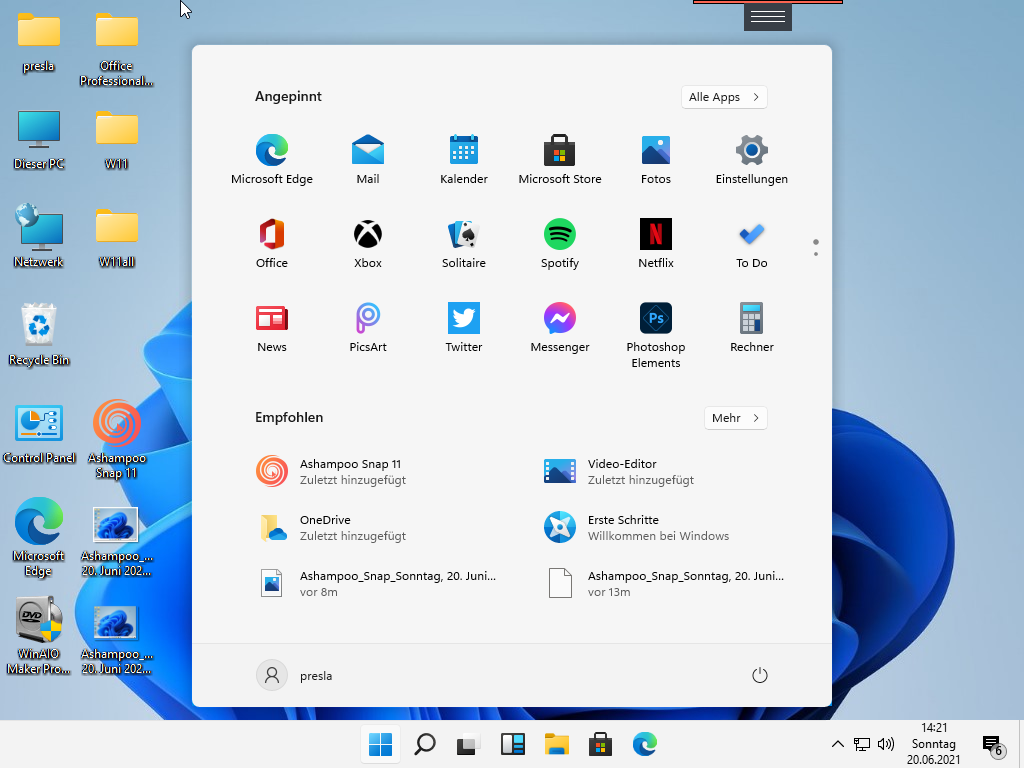Open File Explorer from taskbar

(x=556, y=744)
